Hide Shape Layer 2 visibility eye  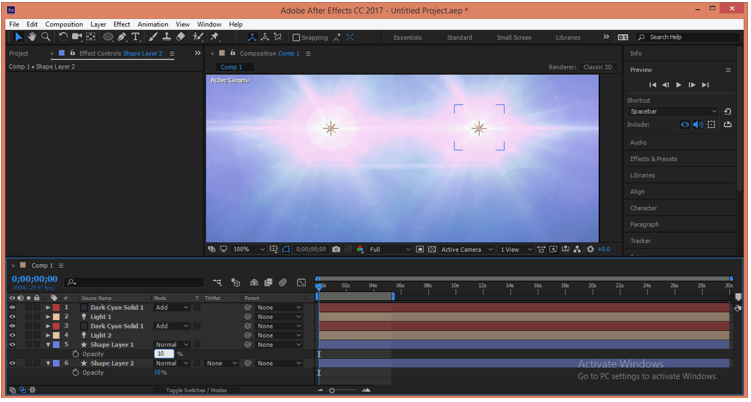12,363
